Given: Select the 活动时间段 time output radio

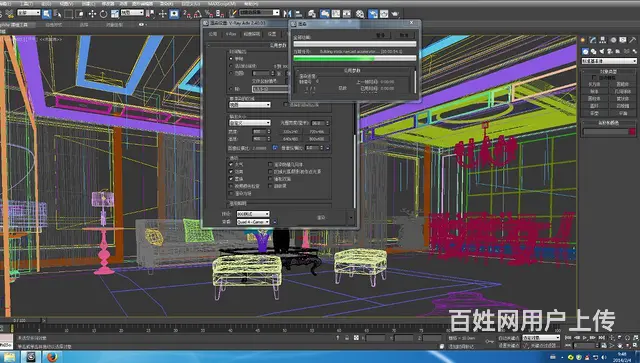Looking at the screenshot, I should 231,66.
